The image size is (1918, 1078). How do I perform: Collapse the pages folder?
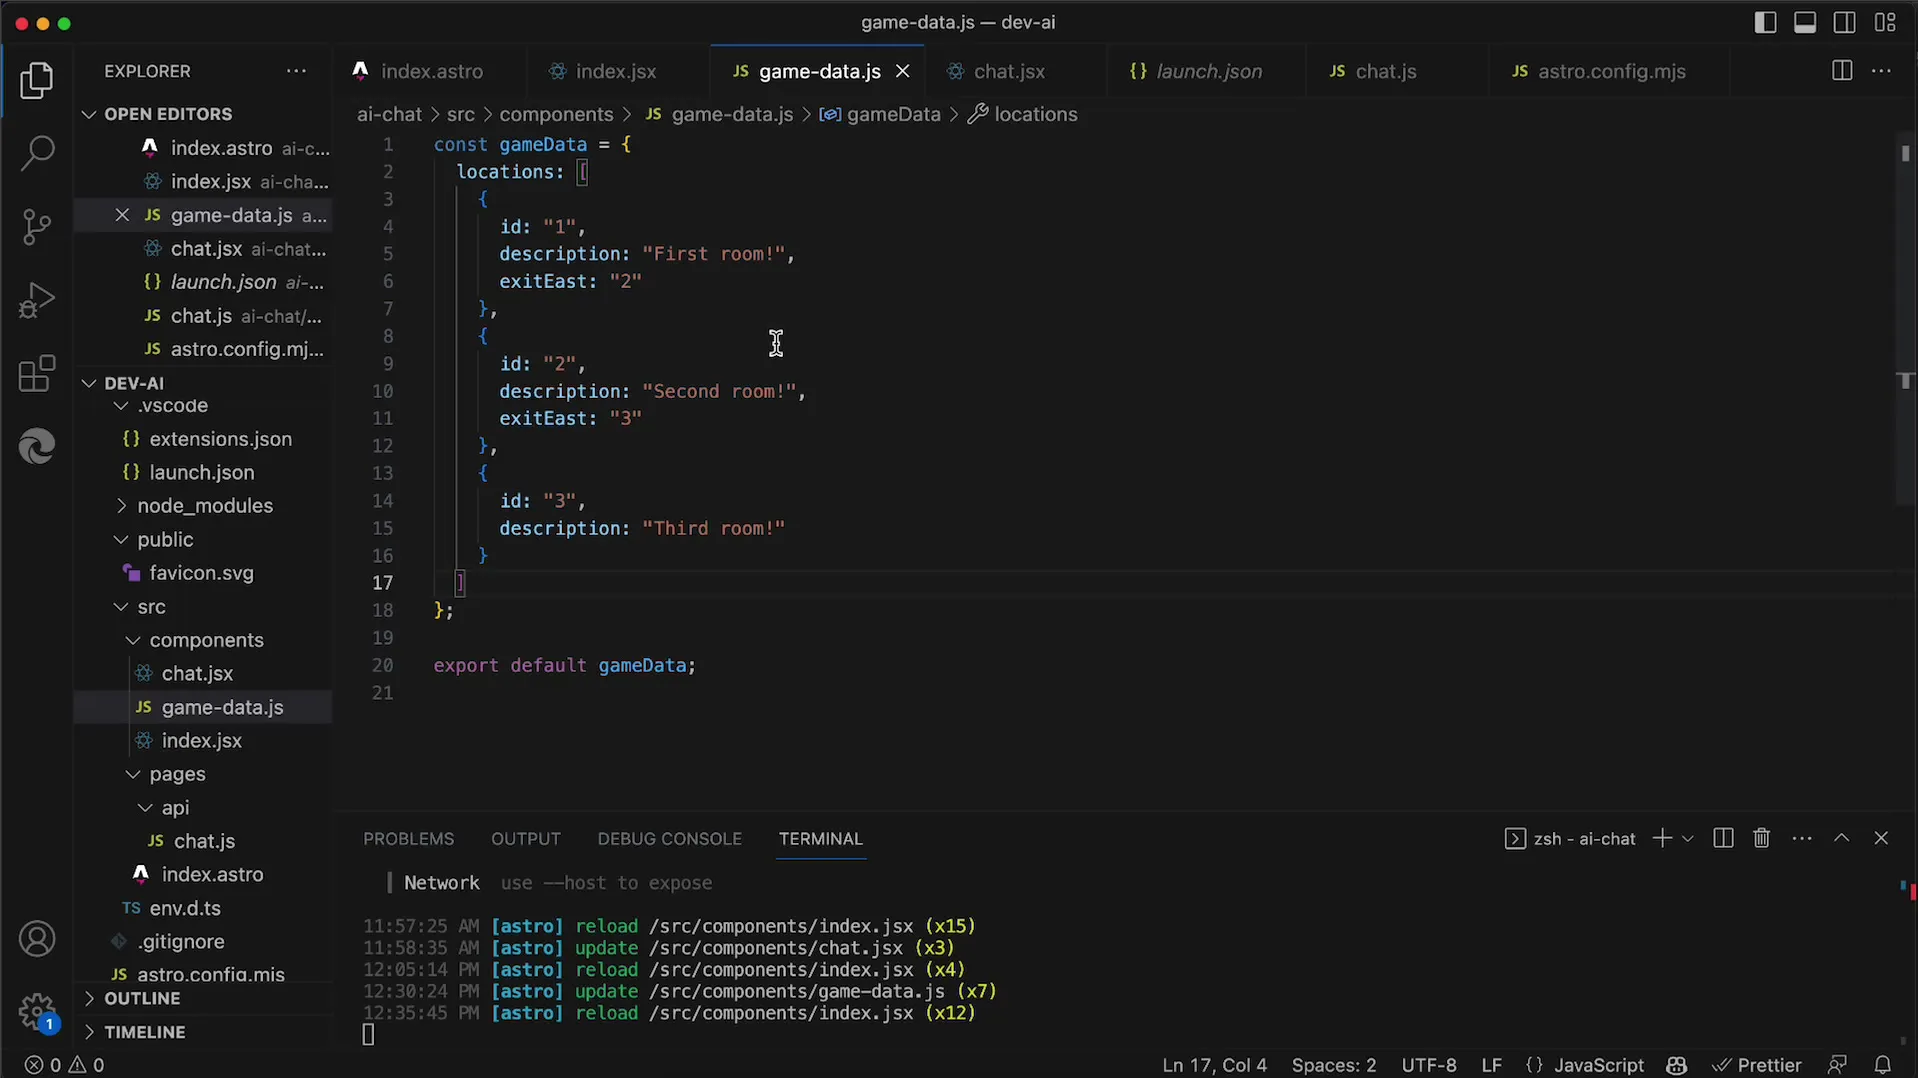click(x=177, y=774)
